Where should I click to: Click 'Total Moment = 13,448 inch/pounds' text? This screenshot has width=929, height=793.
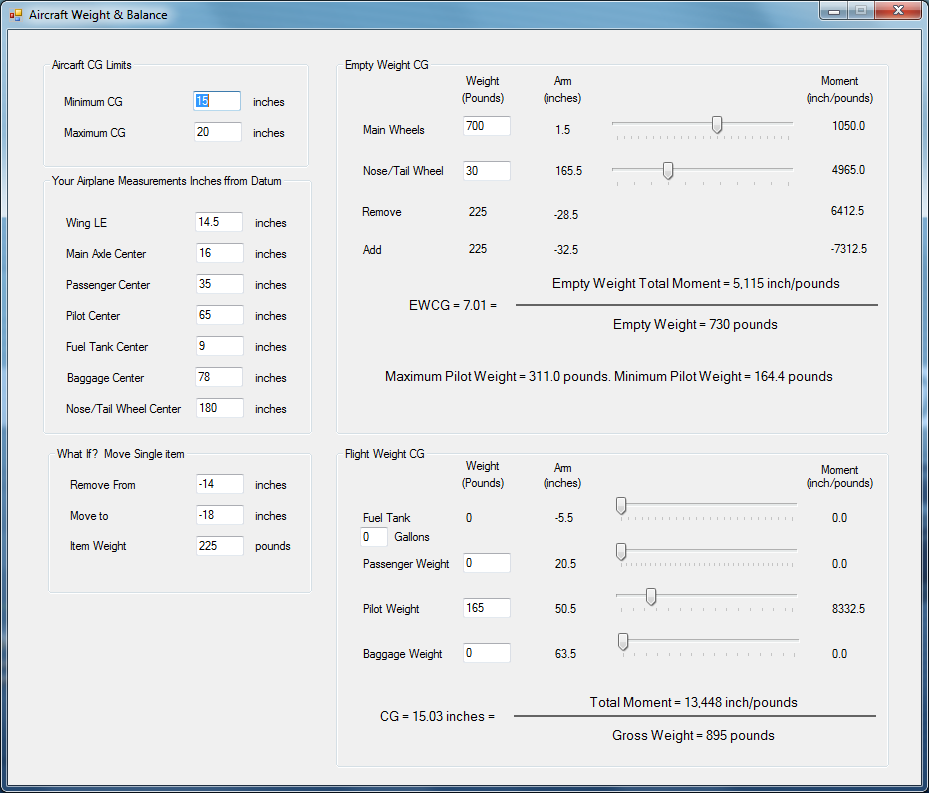coord(693,702)
